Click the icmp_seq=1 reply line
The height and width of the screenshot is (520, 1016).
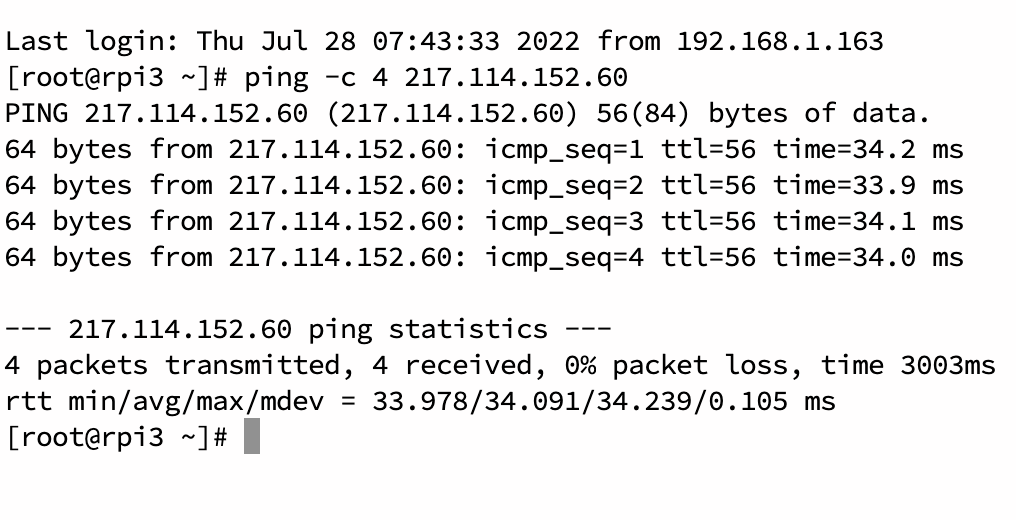click(484, 150)
